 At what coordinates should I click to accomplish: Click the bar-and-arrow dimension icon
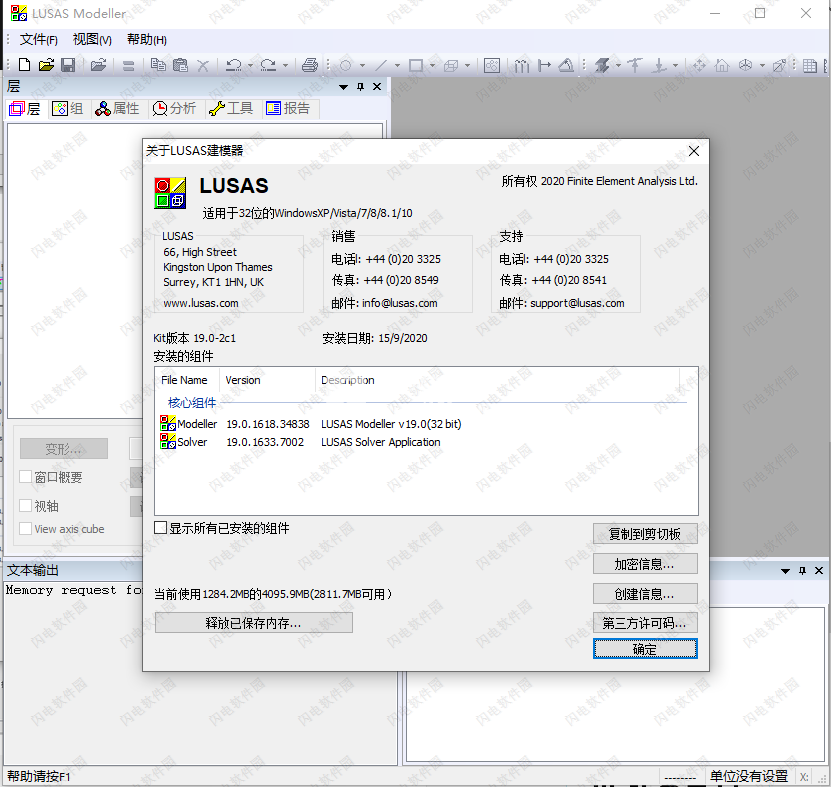tap(544, 65)
